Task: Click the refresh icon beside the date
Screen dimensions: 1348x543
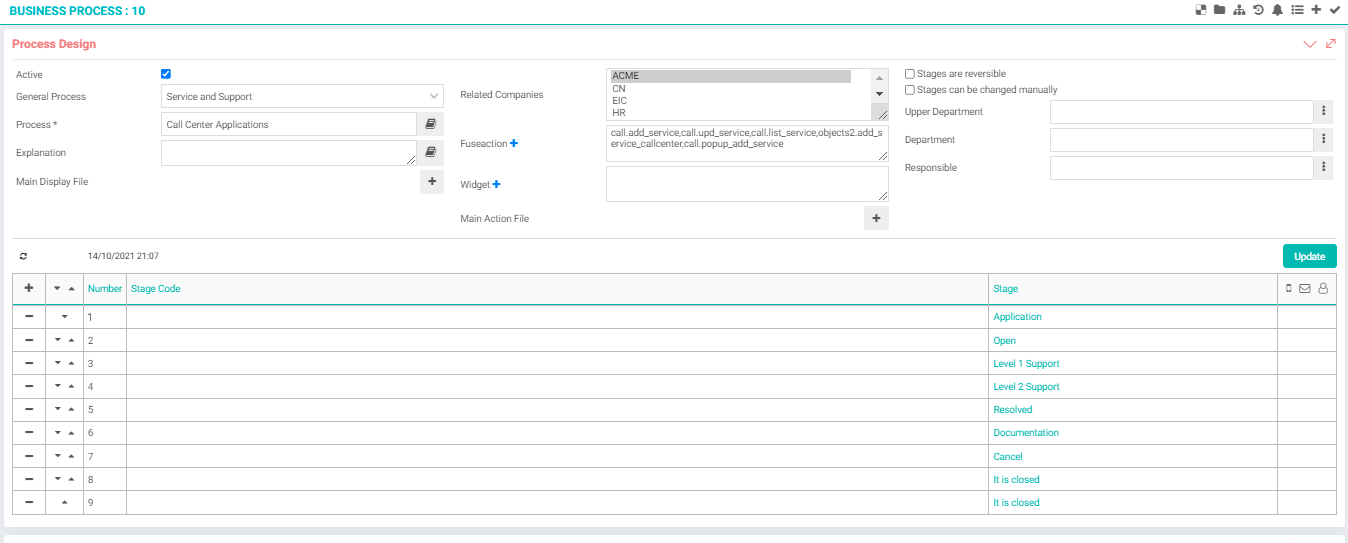Action: (24, 256)
